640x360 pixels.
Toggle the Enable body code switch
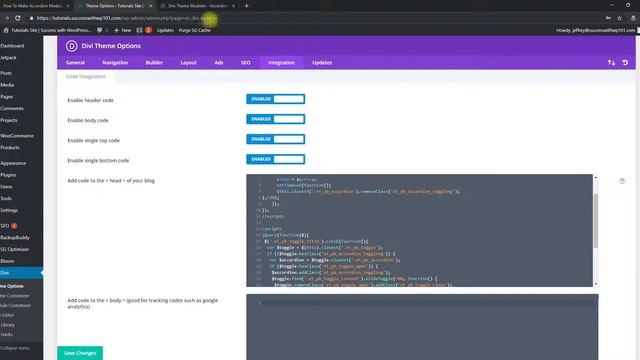click(x=276, y=119)
